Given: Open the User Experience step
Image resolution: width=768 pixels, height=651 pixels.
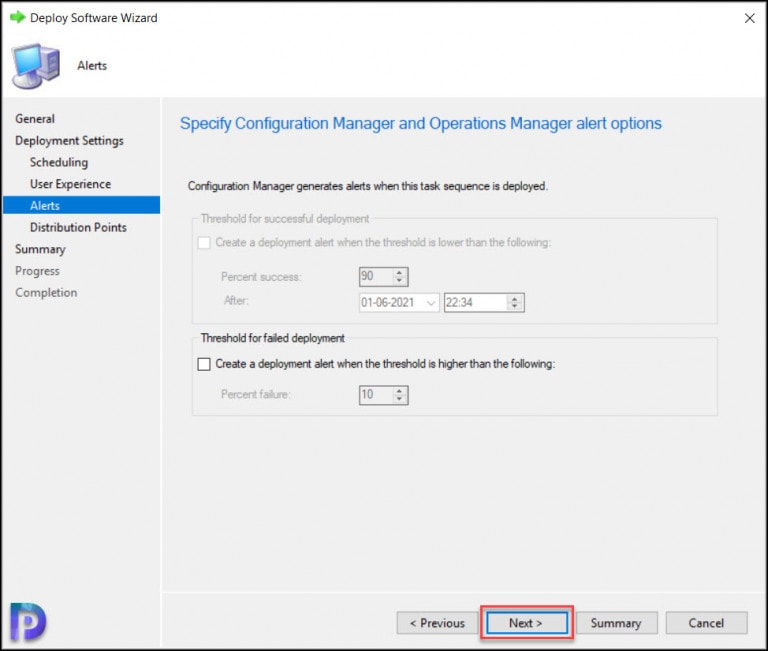Looking at the screenshot, I should [71, 184].
